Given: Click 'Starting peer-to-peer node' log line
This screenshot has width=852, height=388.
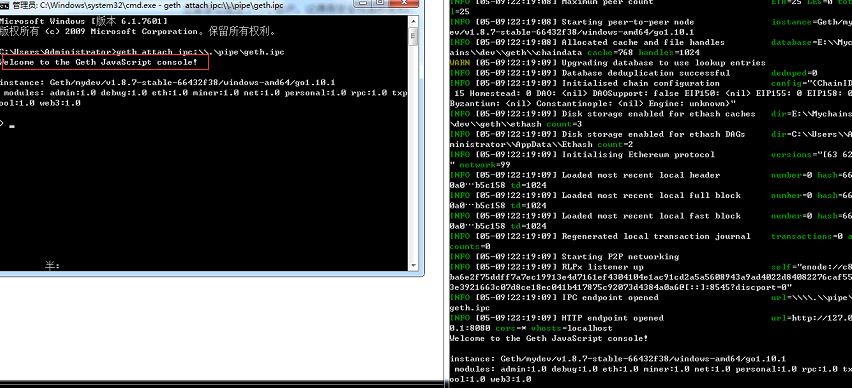Looking at the screenshot, I should 628,22.
